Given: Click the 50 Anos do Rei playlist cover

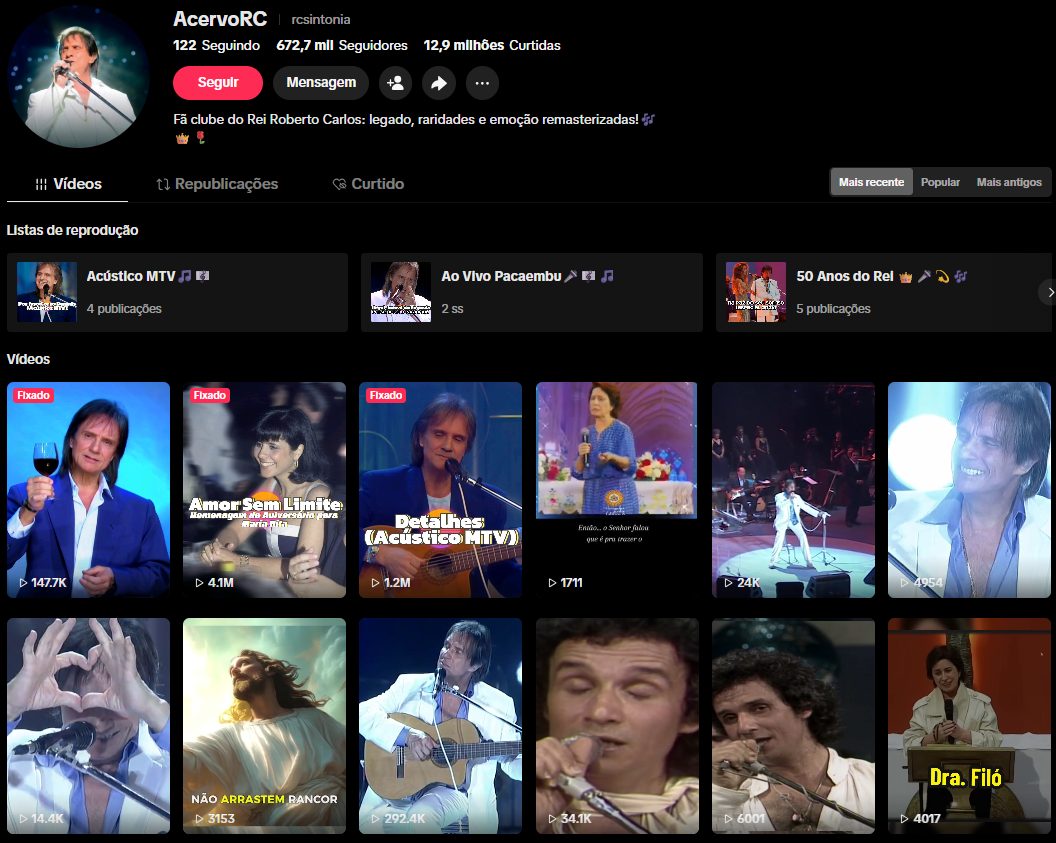Looking at the screenshot, I should pyautogui.click(x=756, y=292).
